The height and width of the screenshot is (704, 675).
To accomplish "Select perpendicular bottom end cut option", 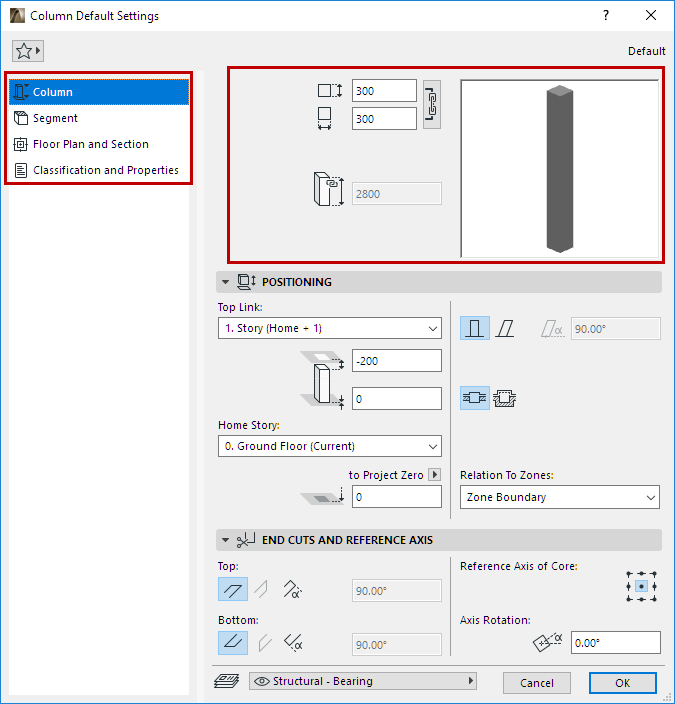I will click(x=265, y=643).
